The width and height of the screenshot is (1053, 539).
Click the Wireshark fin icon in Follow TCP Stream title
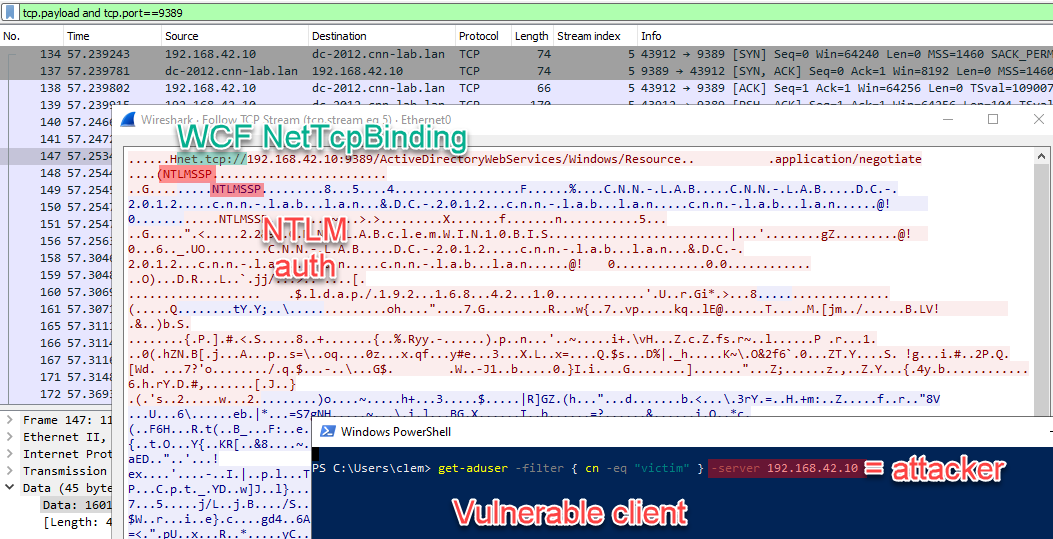[129, 119]
